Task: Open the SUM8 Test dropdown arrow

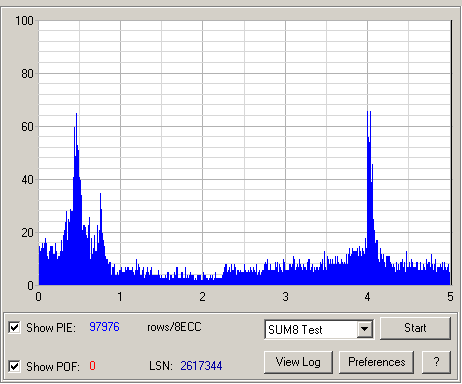Action: (365, 329)
